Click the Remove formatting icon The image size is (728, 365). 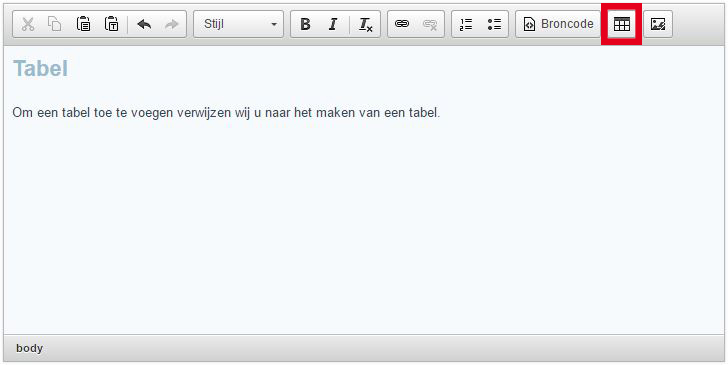(x=366, y=24)
